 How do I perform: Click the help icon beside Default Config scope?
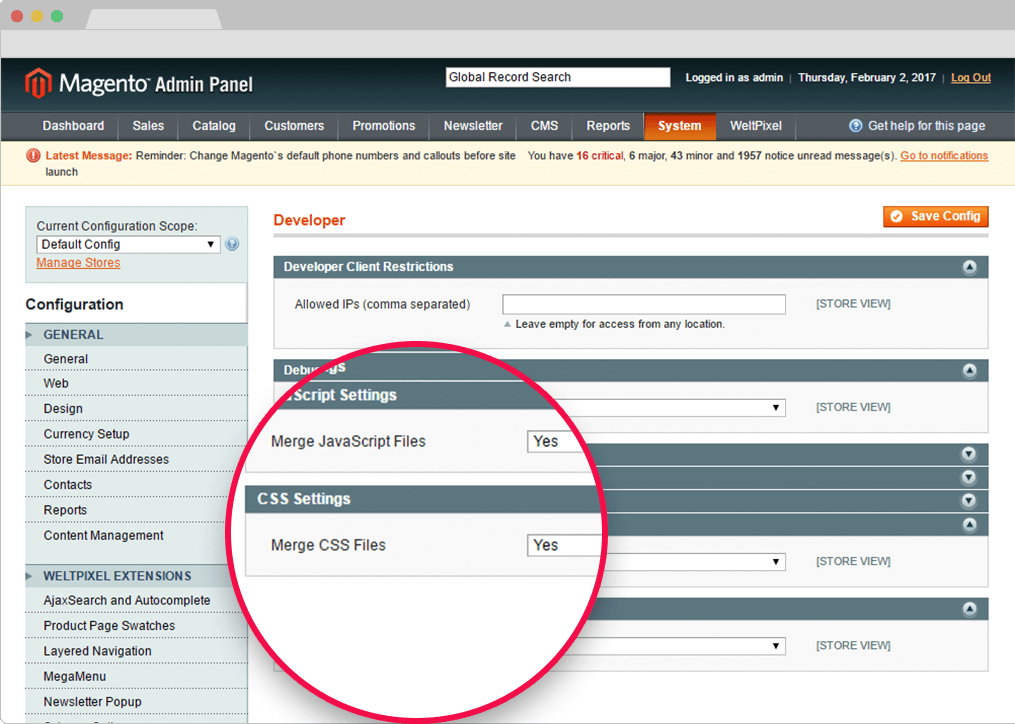click(x=232, y=244)
